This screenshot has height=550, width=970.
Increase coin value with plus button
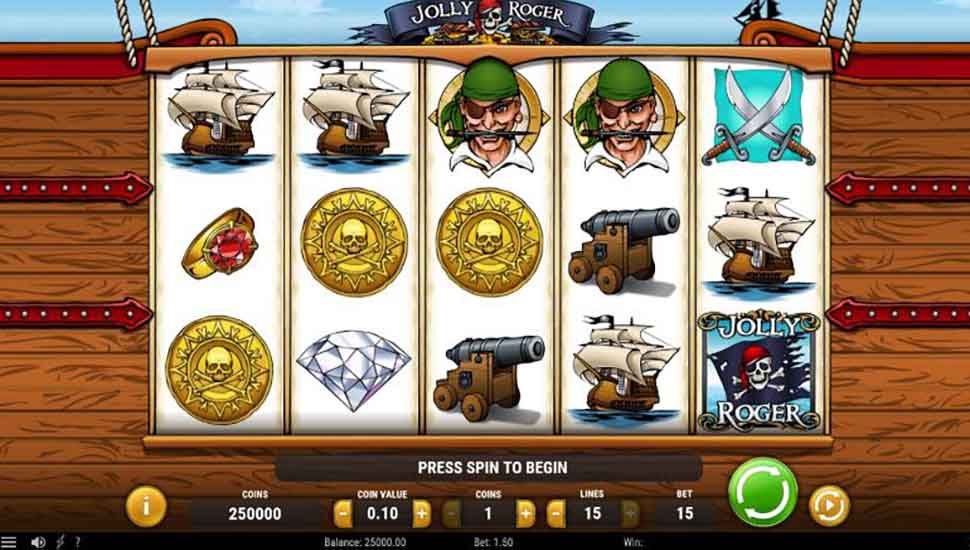click(x=422, y=513)
